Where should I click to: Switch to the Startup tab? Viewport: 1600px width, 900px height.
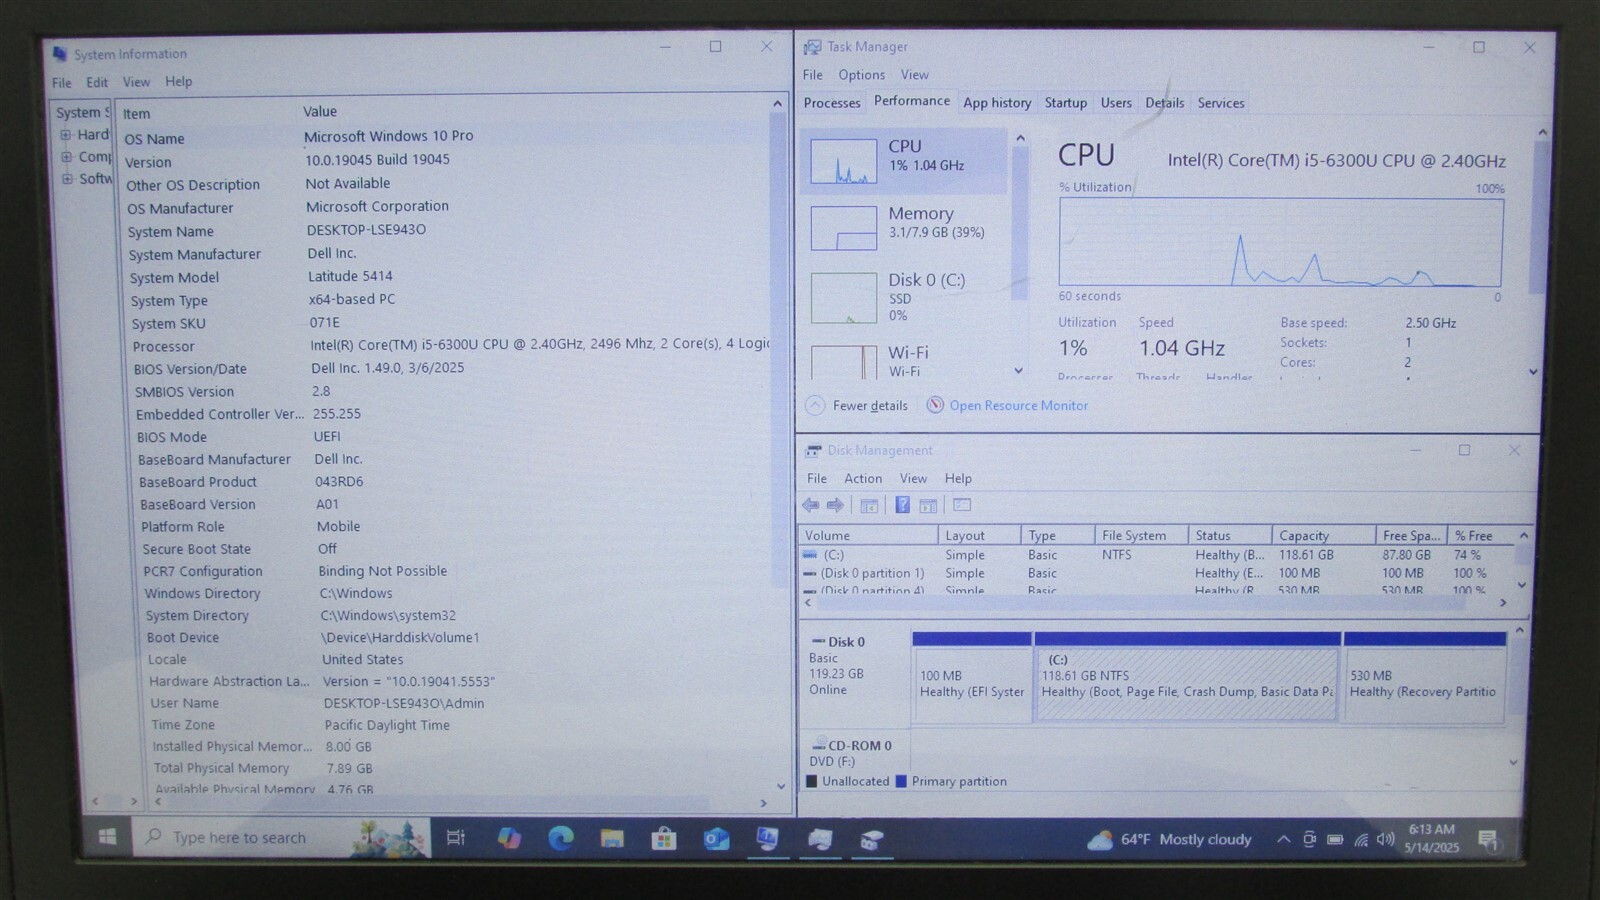click(x=1066, y=103)
